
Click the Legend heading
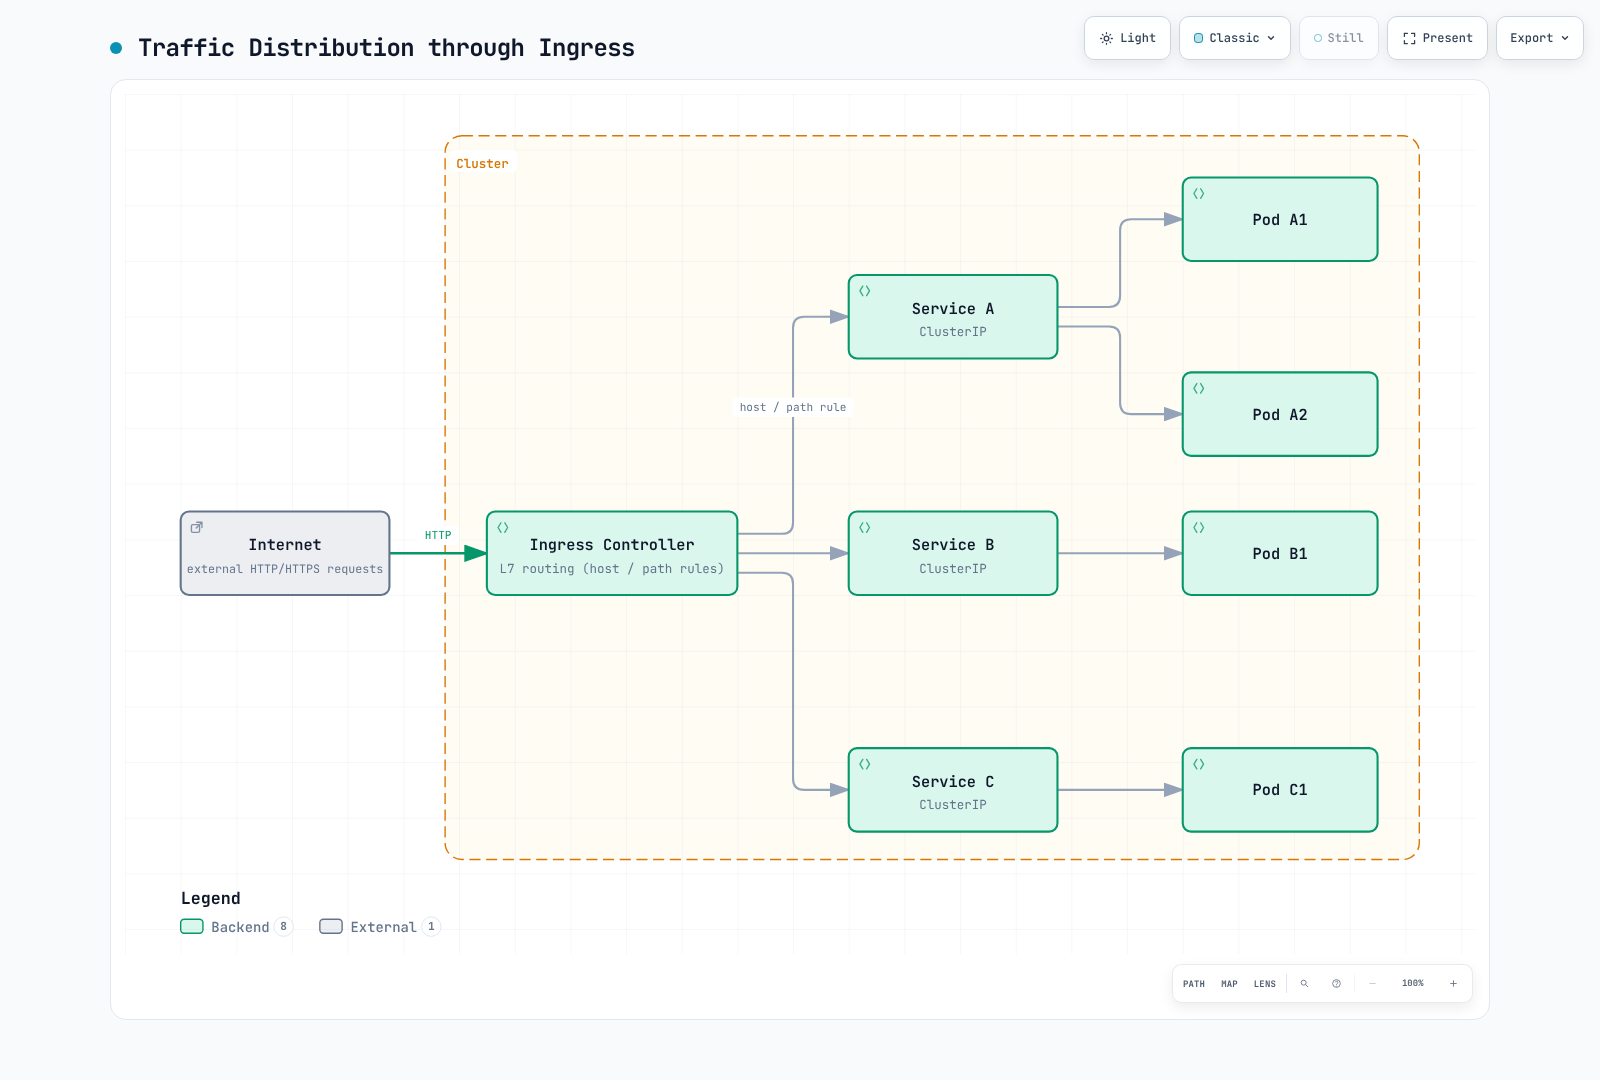tap(211, 898)
